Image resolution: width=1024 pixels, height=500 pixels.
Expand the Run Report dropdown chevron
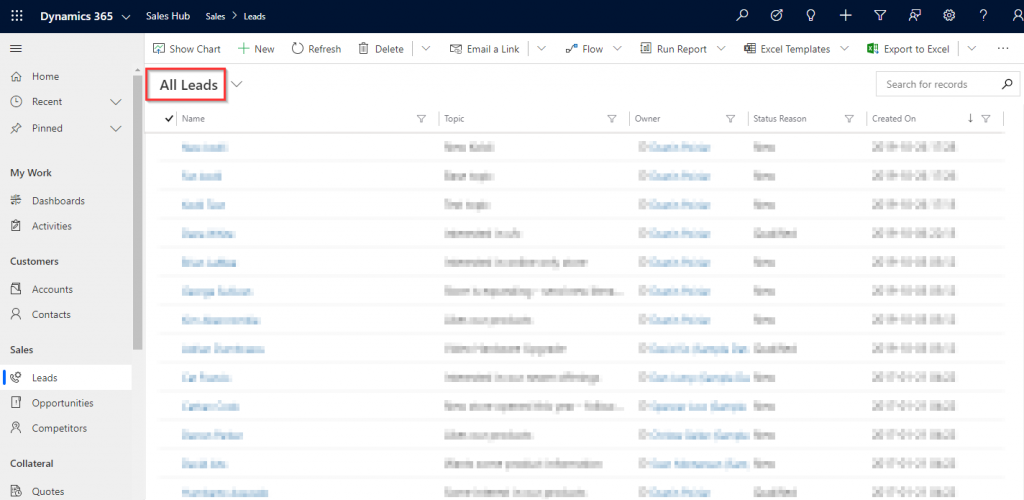click(721, 49)
